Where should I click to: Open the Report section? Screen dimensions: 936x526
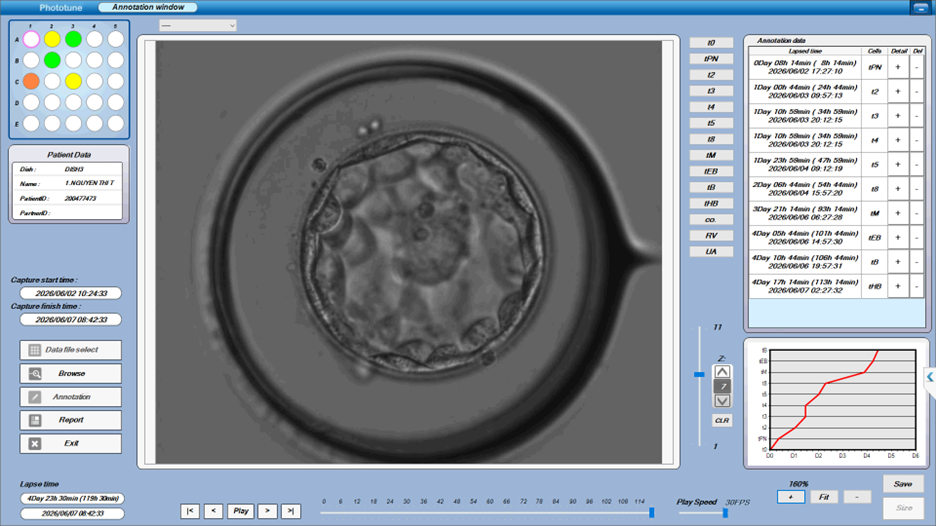point(70,420)
